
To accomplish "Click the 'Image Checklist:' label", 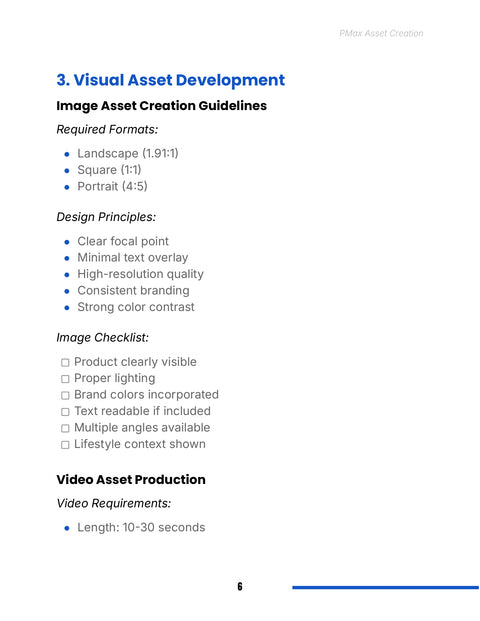I will coord(103,337).
